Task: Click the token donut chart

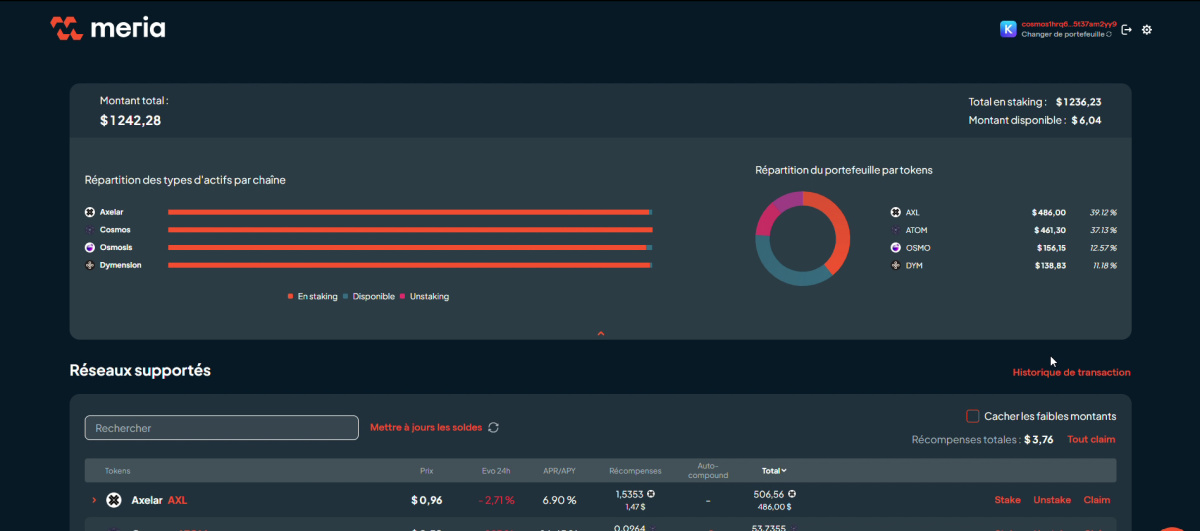Action: pos(803,238)
